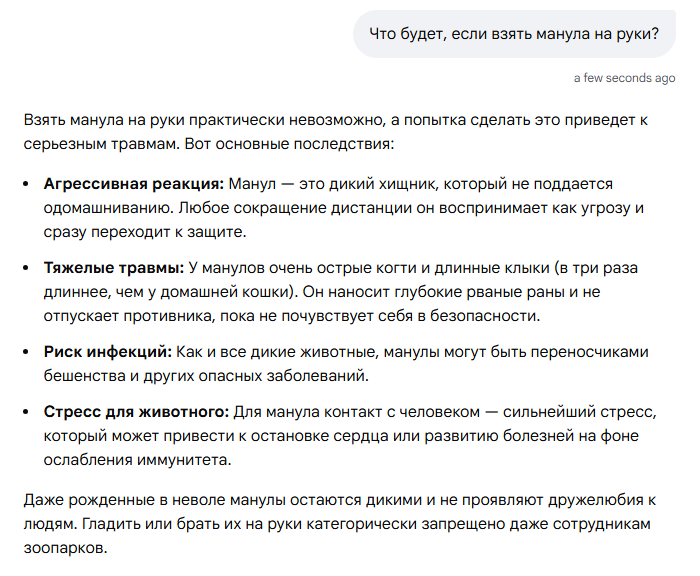700x576 pixels.
Task: Click the parenthetical "(в три раза" text
Action: click(596, 268)
